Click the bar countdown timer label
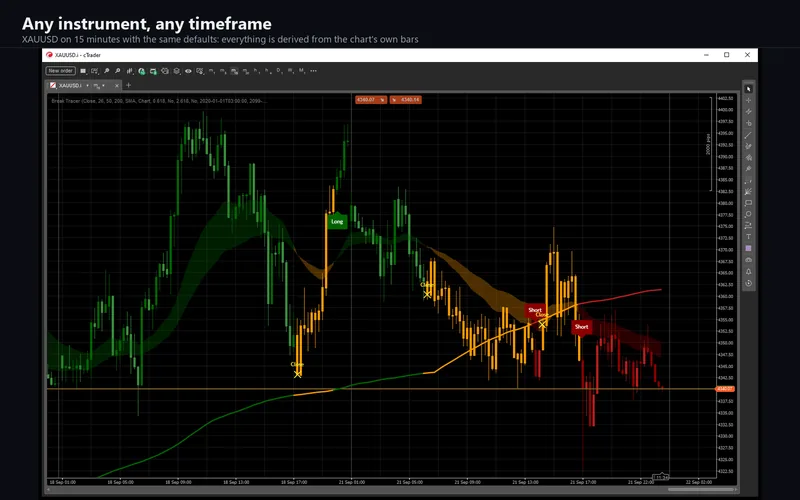This screenshot has width=800, height=500. coord(661,478)
